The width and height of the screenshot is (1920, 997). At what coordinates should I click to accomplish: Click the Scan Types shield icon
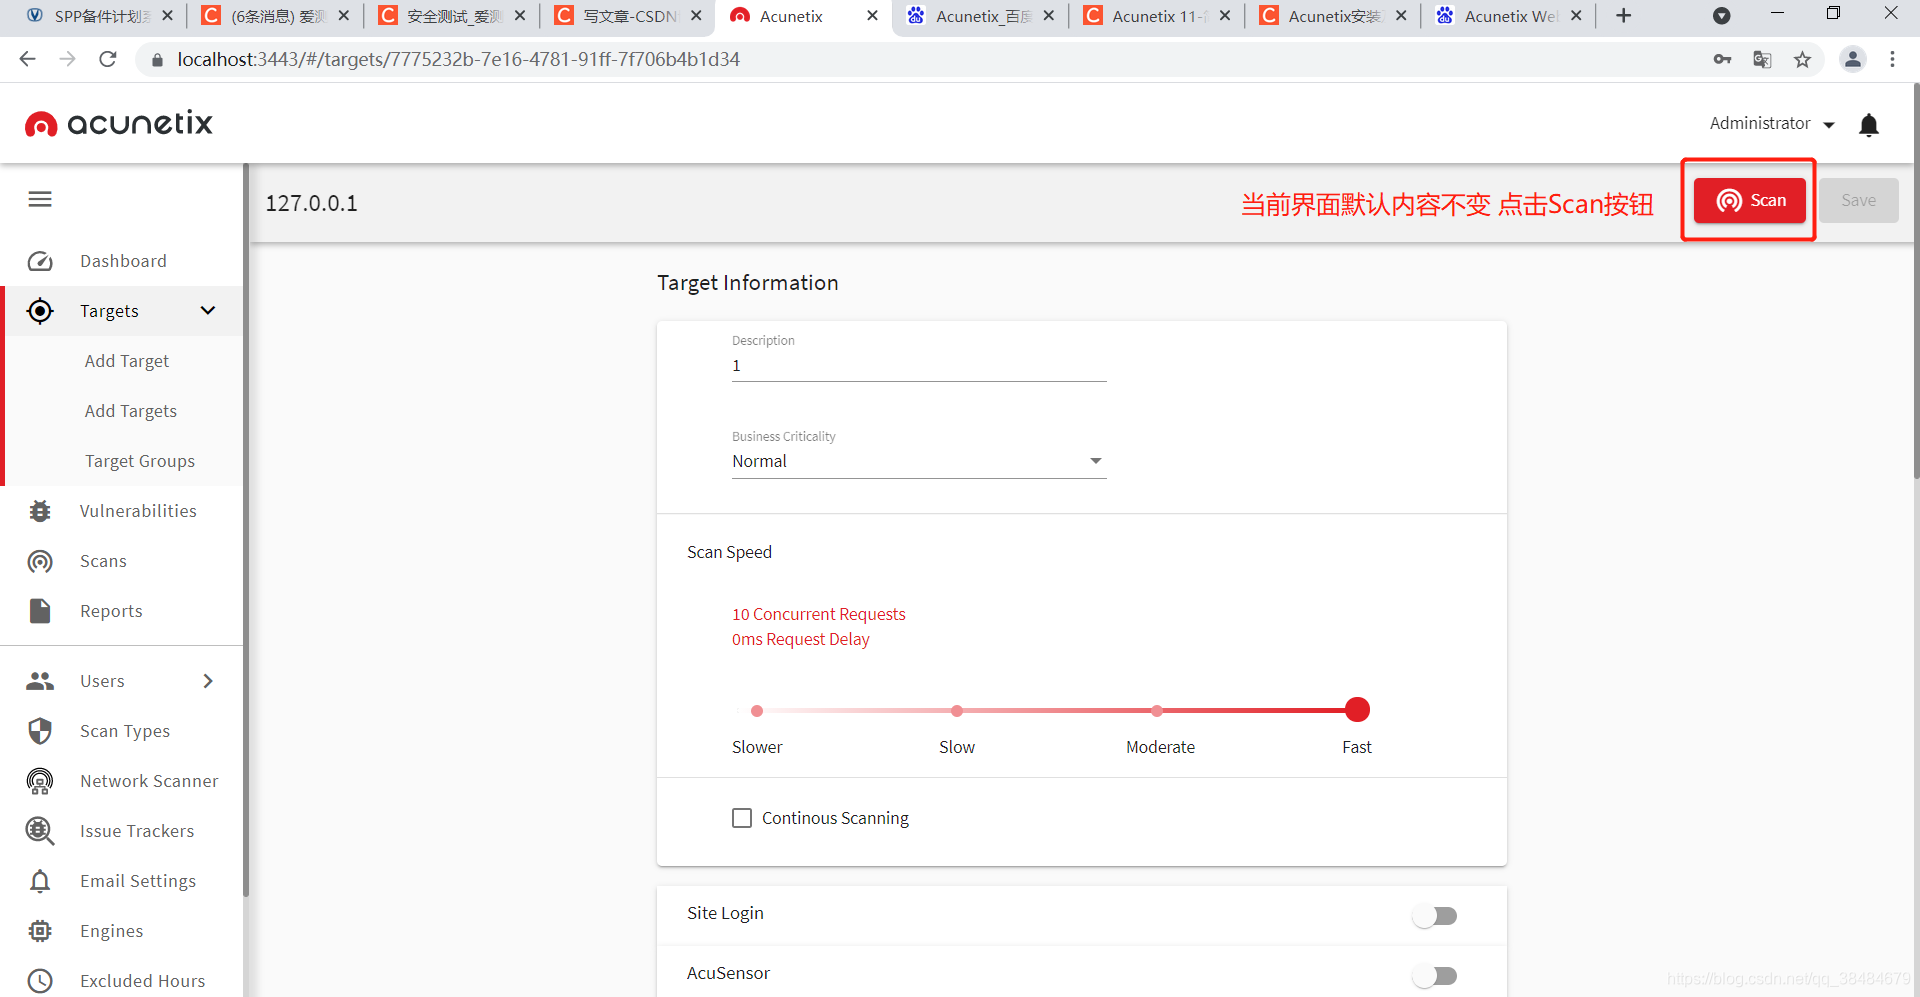coord(40,731)
